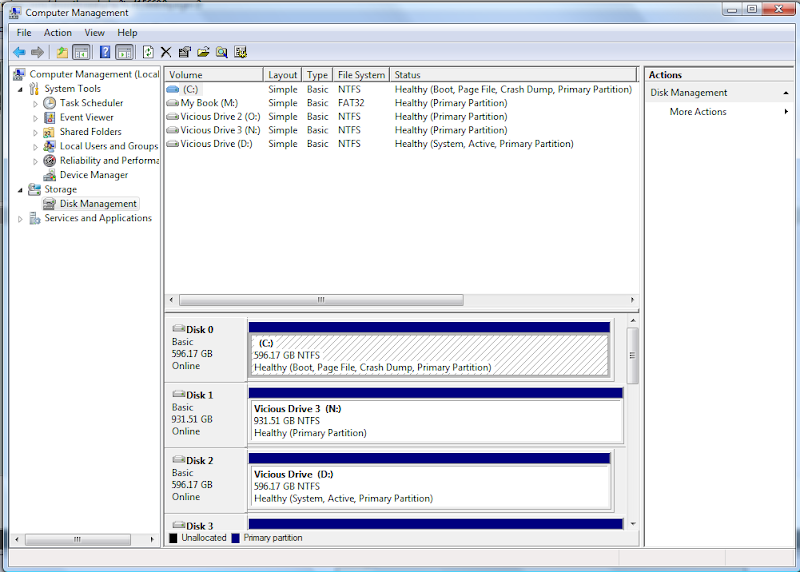Screen dimensions: 800x572
Task: Toggle Show/Hide Console Tree toolbar button
Action: (81, 52)
